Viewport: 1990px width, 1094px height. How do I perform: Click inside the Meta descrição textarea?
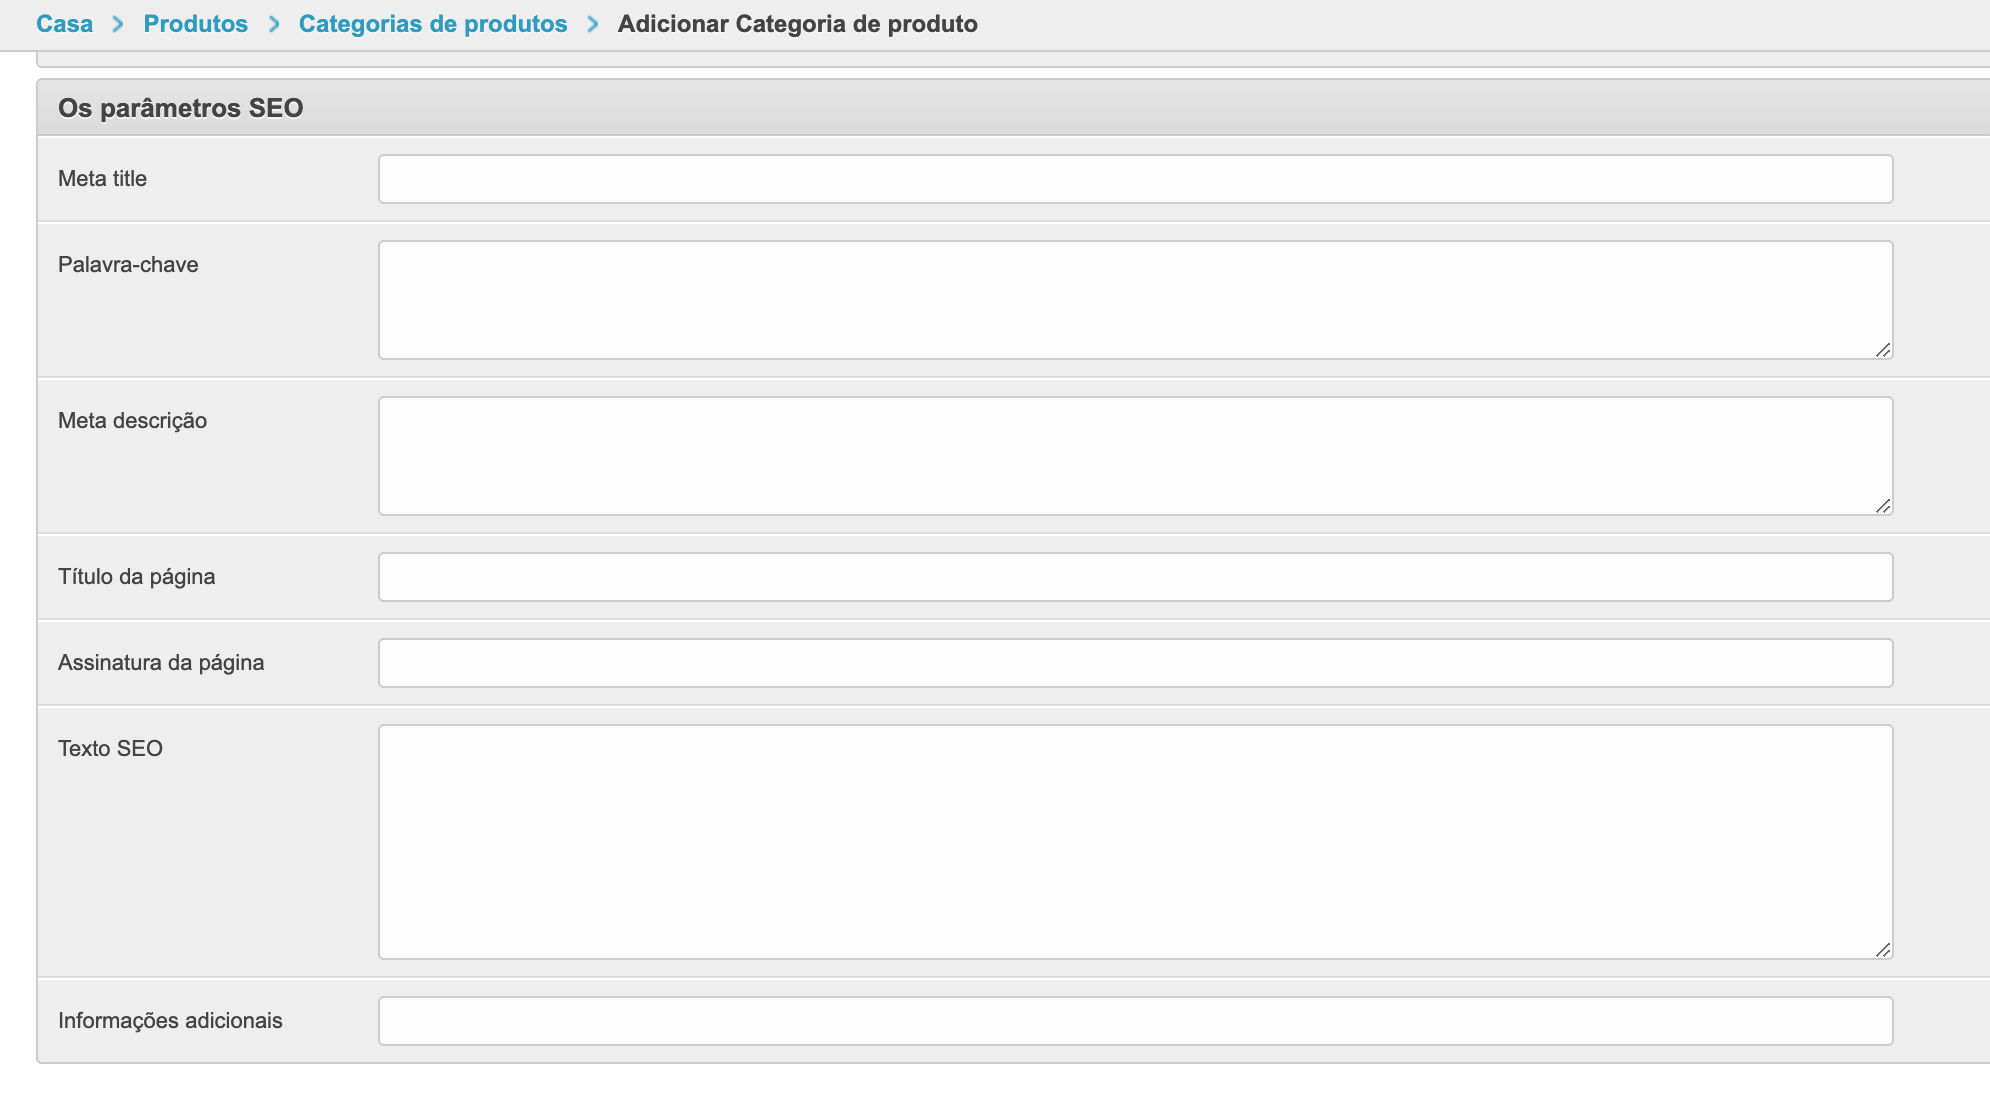[x=1135, y=456]
